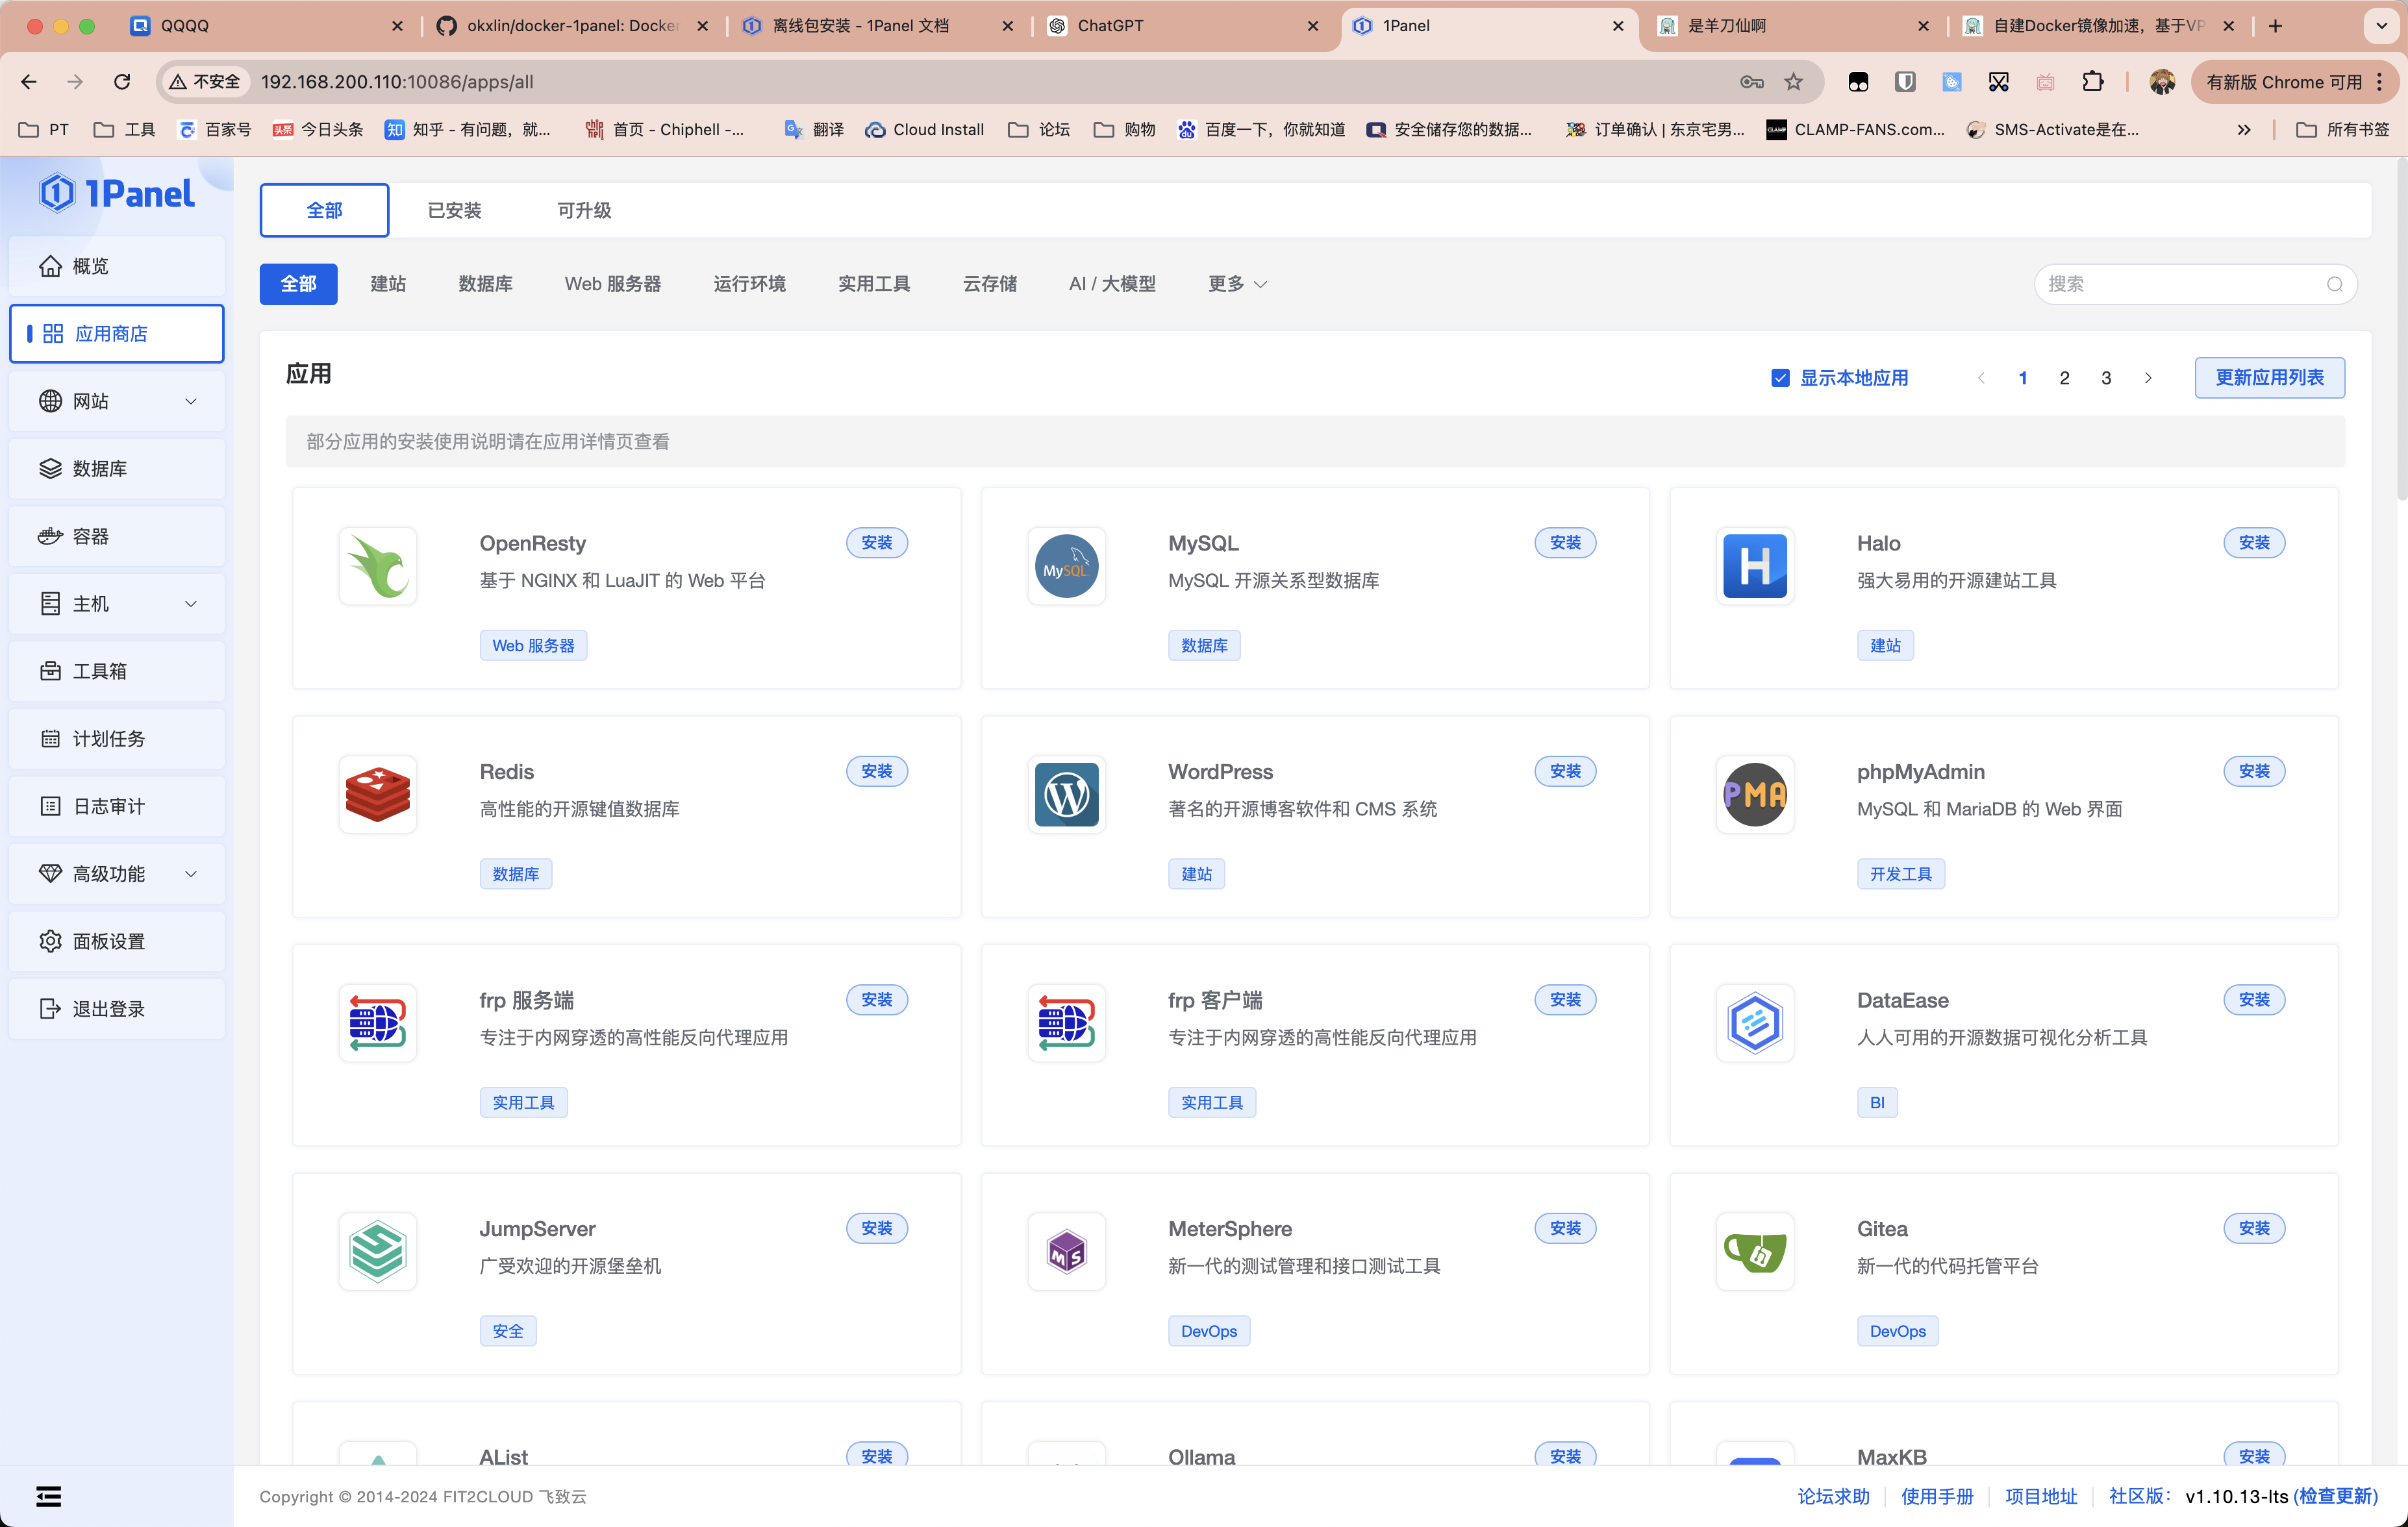
Task: Open the Chrome extensions puzzle icon
Action: coord(2092,82)
